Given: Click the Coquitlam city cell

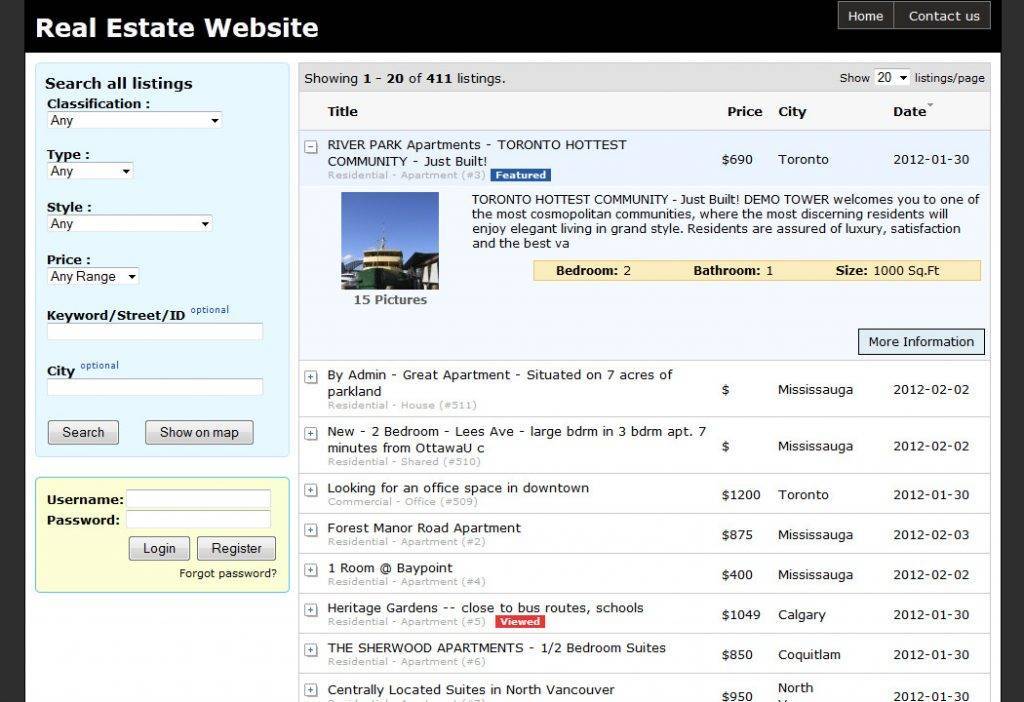Looking at the screenshot, I should pyautogui.click(x=809, y=654).
